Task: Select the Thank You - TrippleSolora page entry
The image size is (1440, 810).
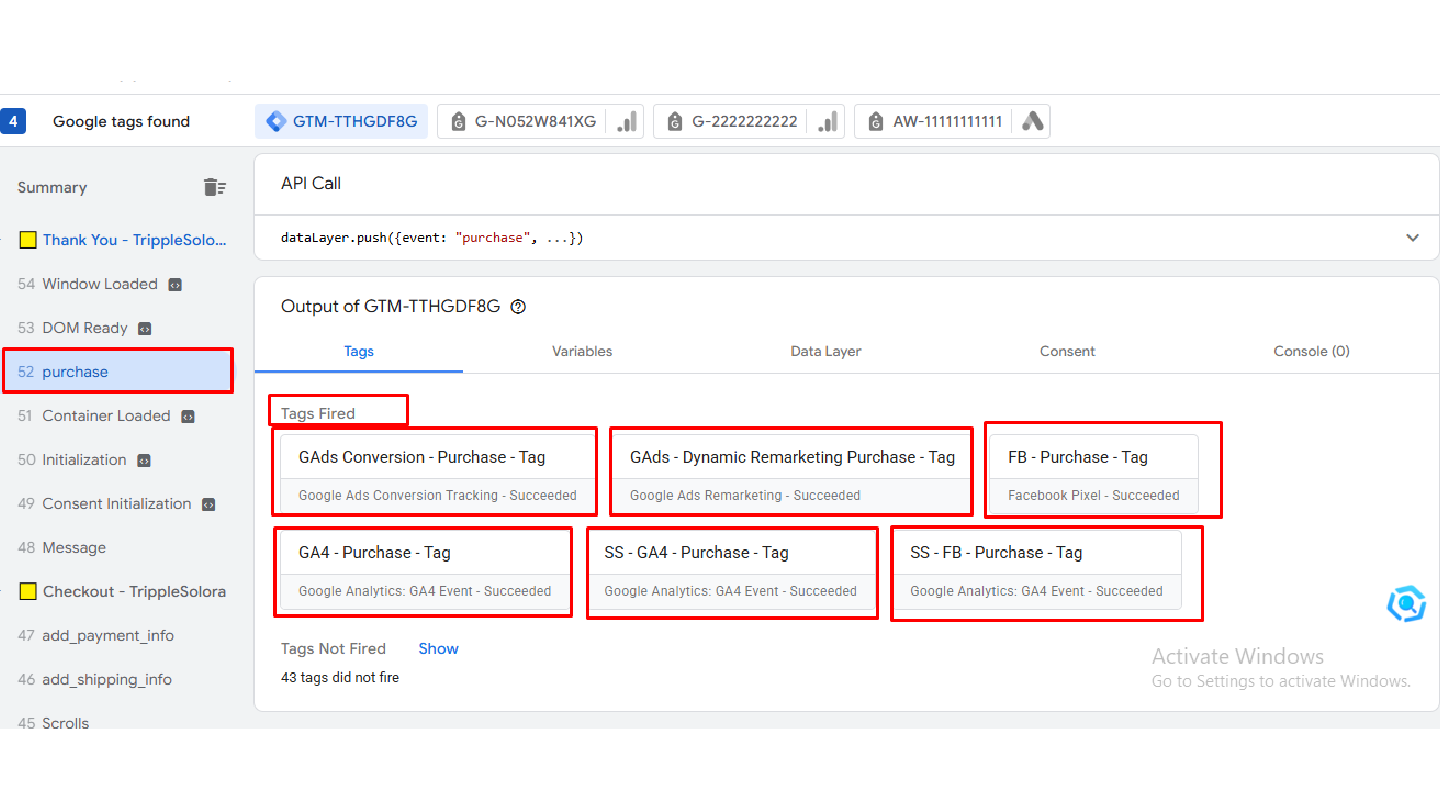Action: point(135,240)
